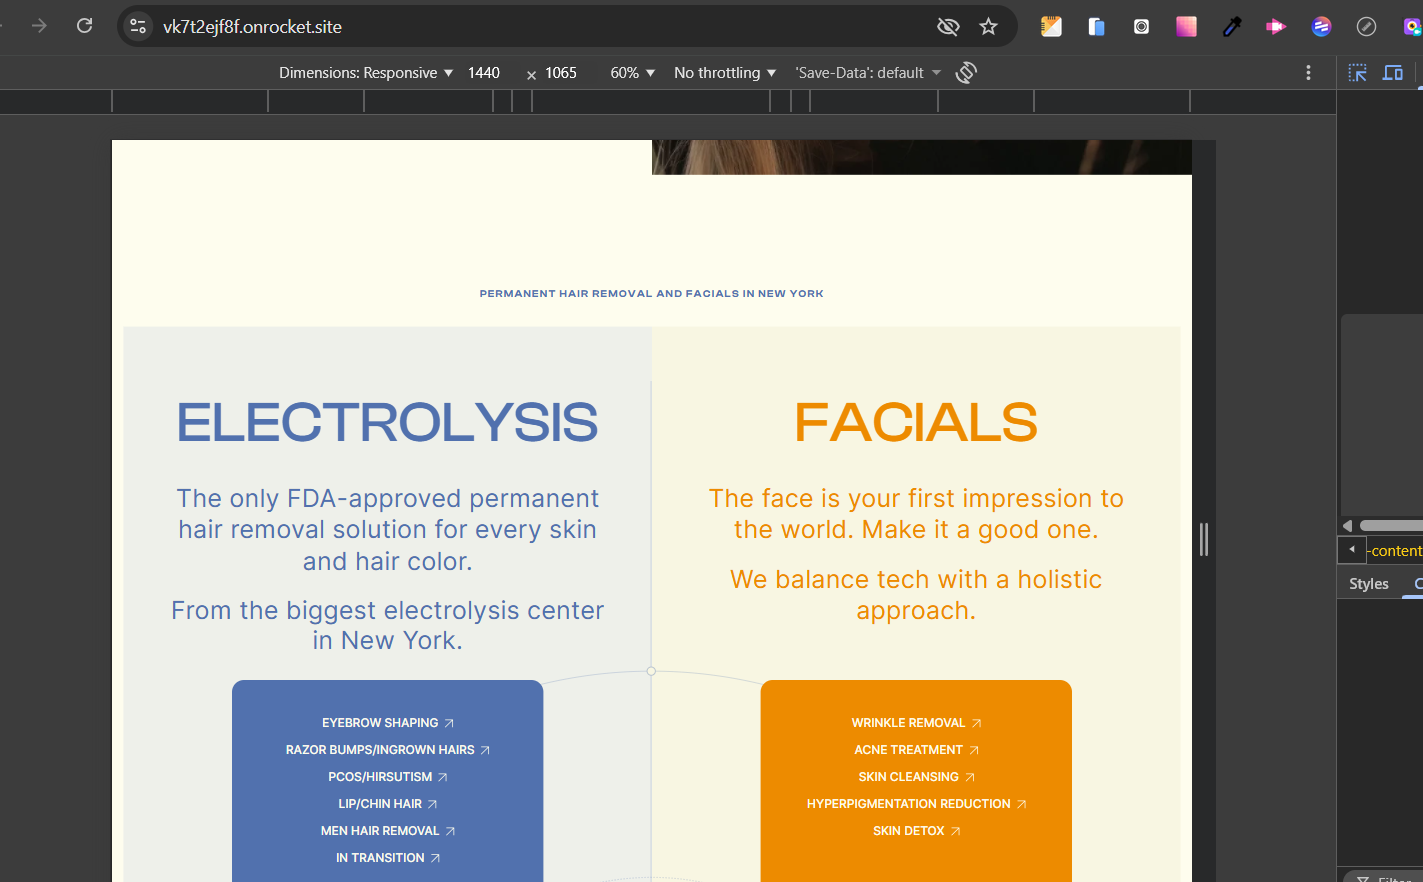This screenshot has width=1423, height=882.
Task: Bookmark this page with the star icon
Action: coord(989,27)
